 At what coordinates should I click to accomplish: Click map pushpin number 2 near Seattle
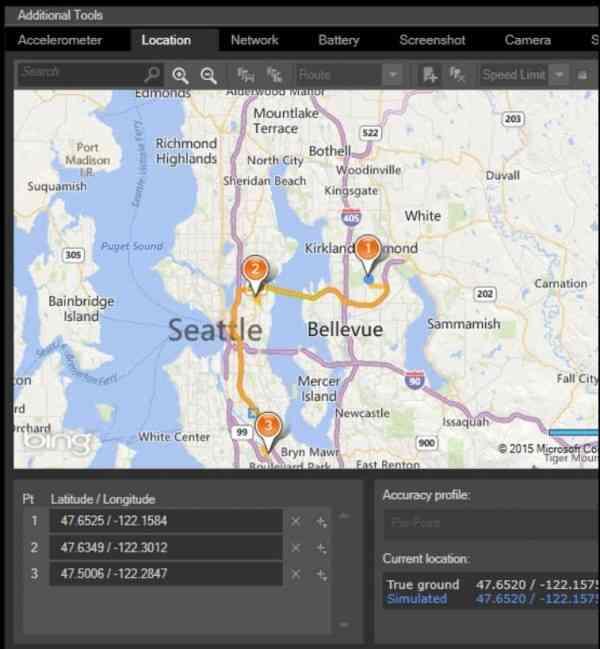click(255, 272)
